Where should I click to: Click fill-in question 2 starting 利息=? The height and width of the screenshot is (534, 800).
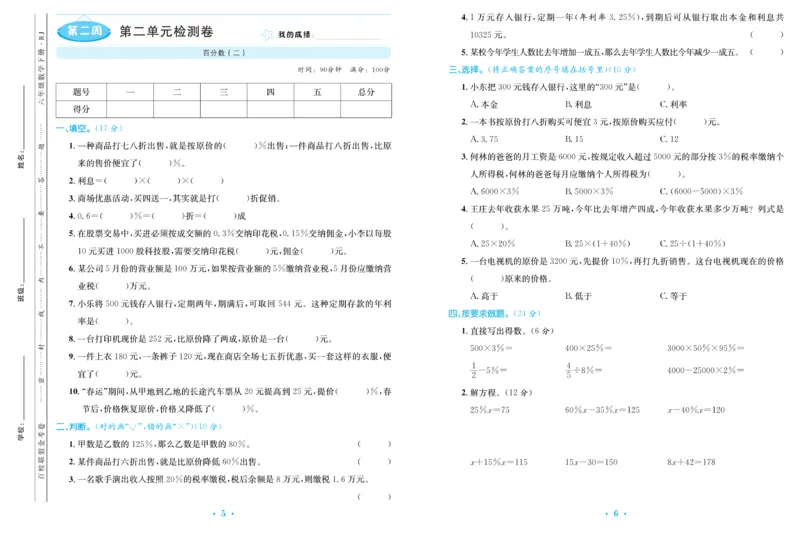tap(146, 181)
